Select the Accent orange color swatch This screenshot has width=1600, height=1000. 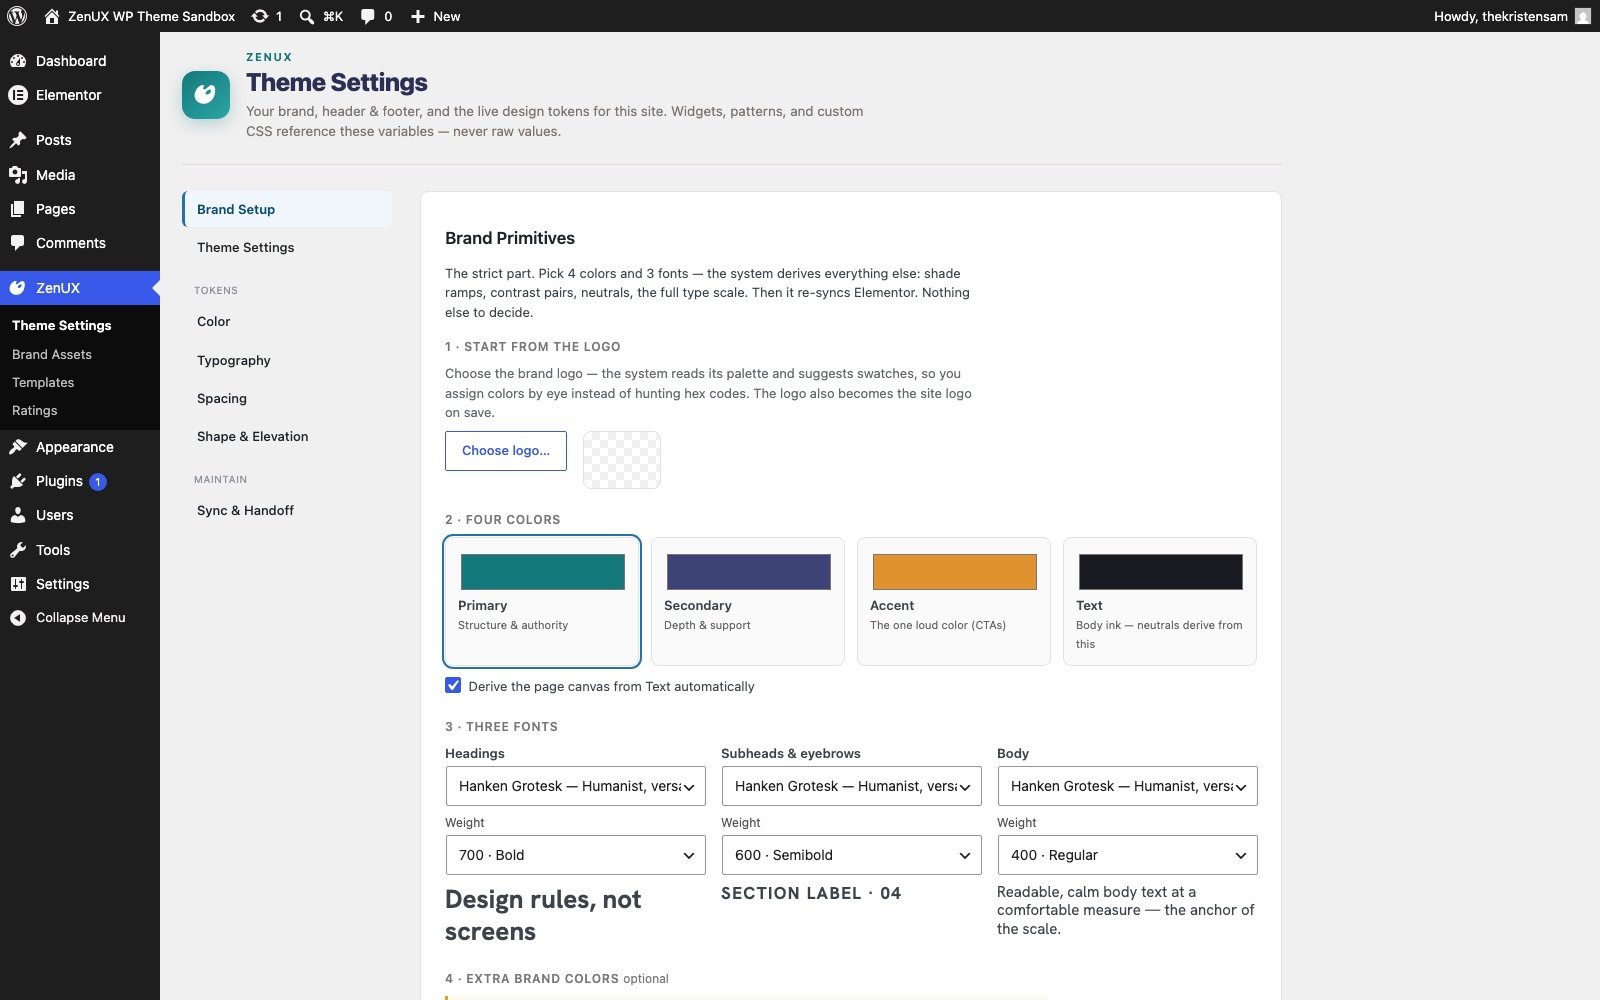coord(955,572)
